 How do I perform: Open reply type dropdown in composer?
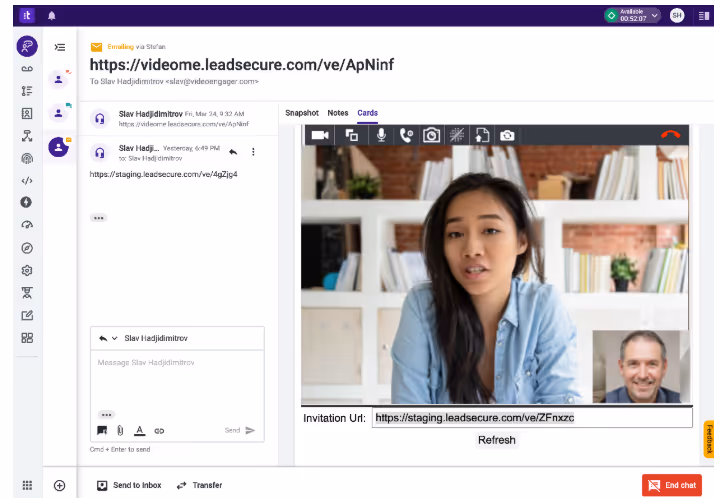coord(108,338)
